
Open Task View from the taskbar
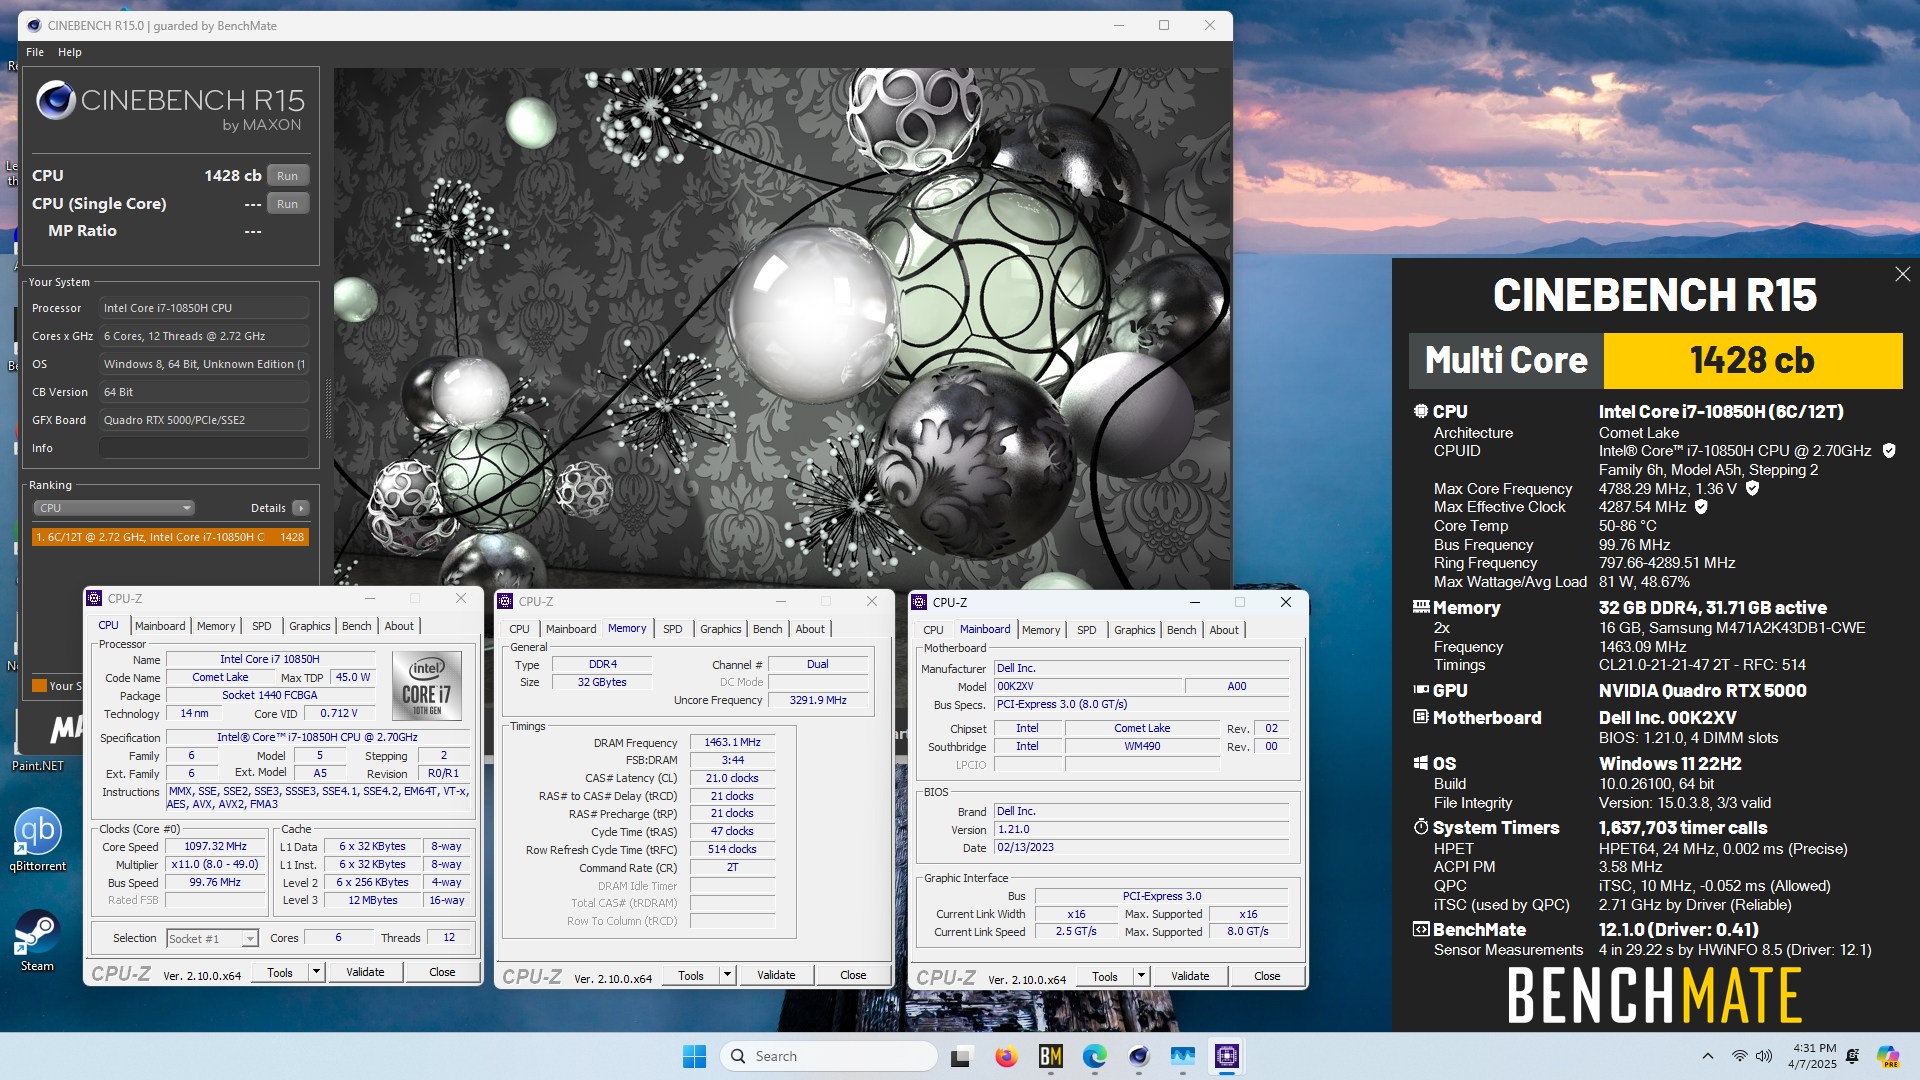click(961, 1056)
